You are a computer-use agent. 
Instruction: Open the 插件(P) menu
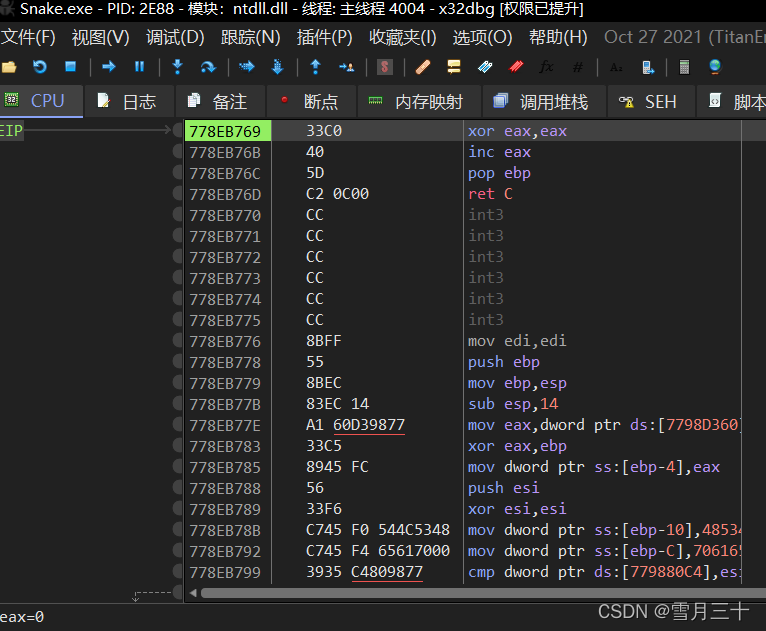324,37
